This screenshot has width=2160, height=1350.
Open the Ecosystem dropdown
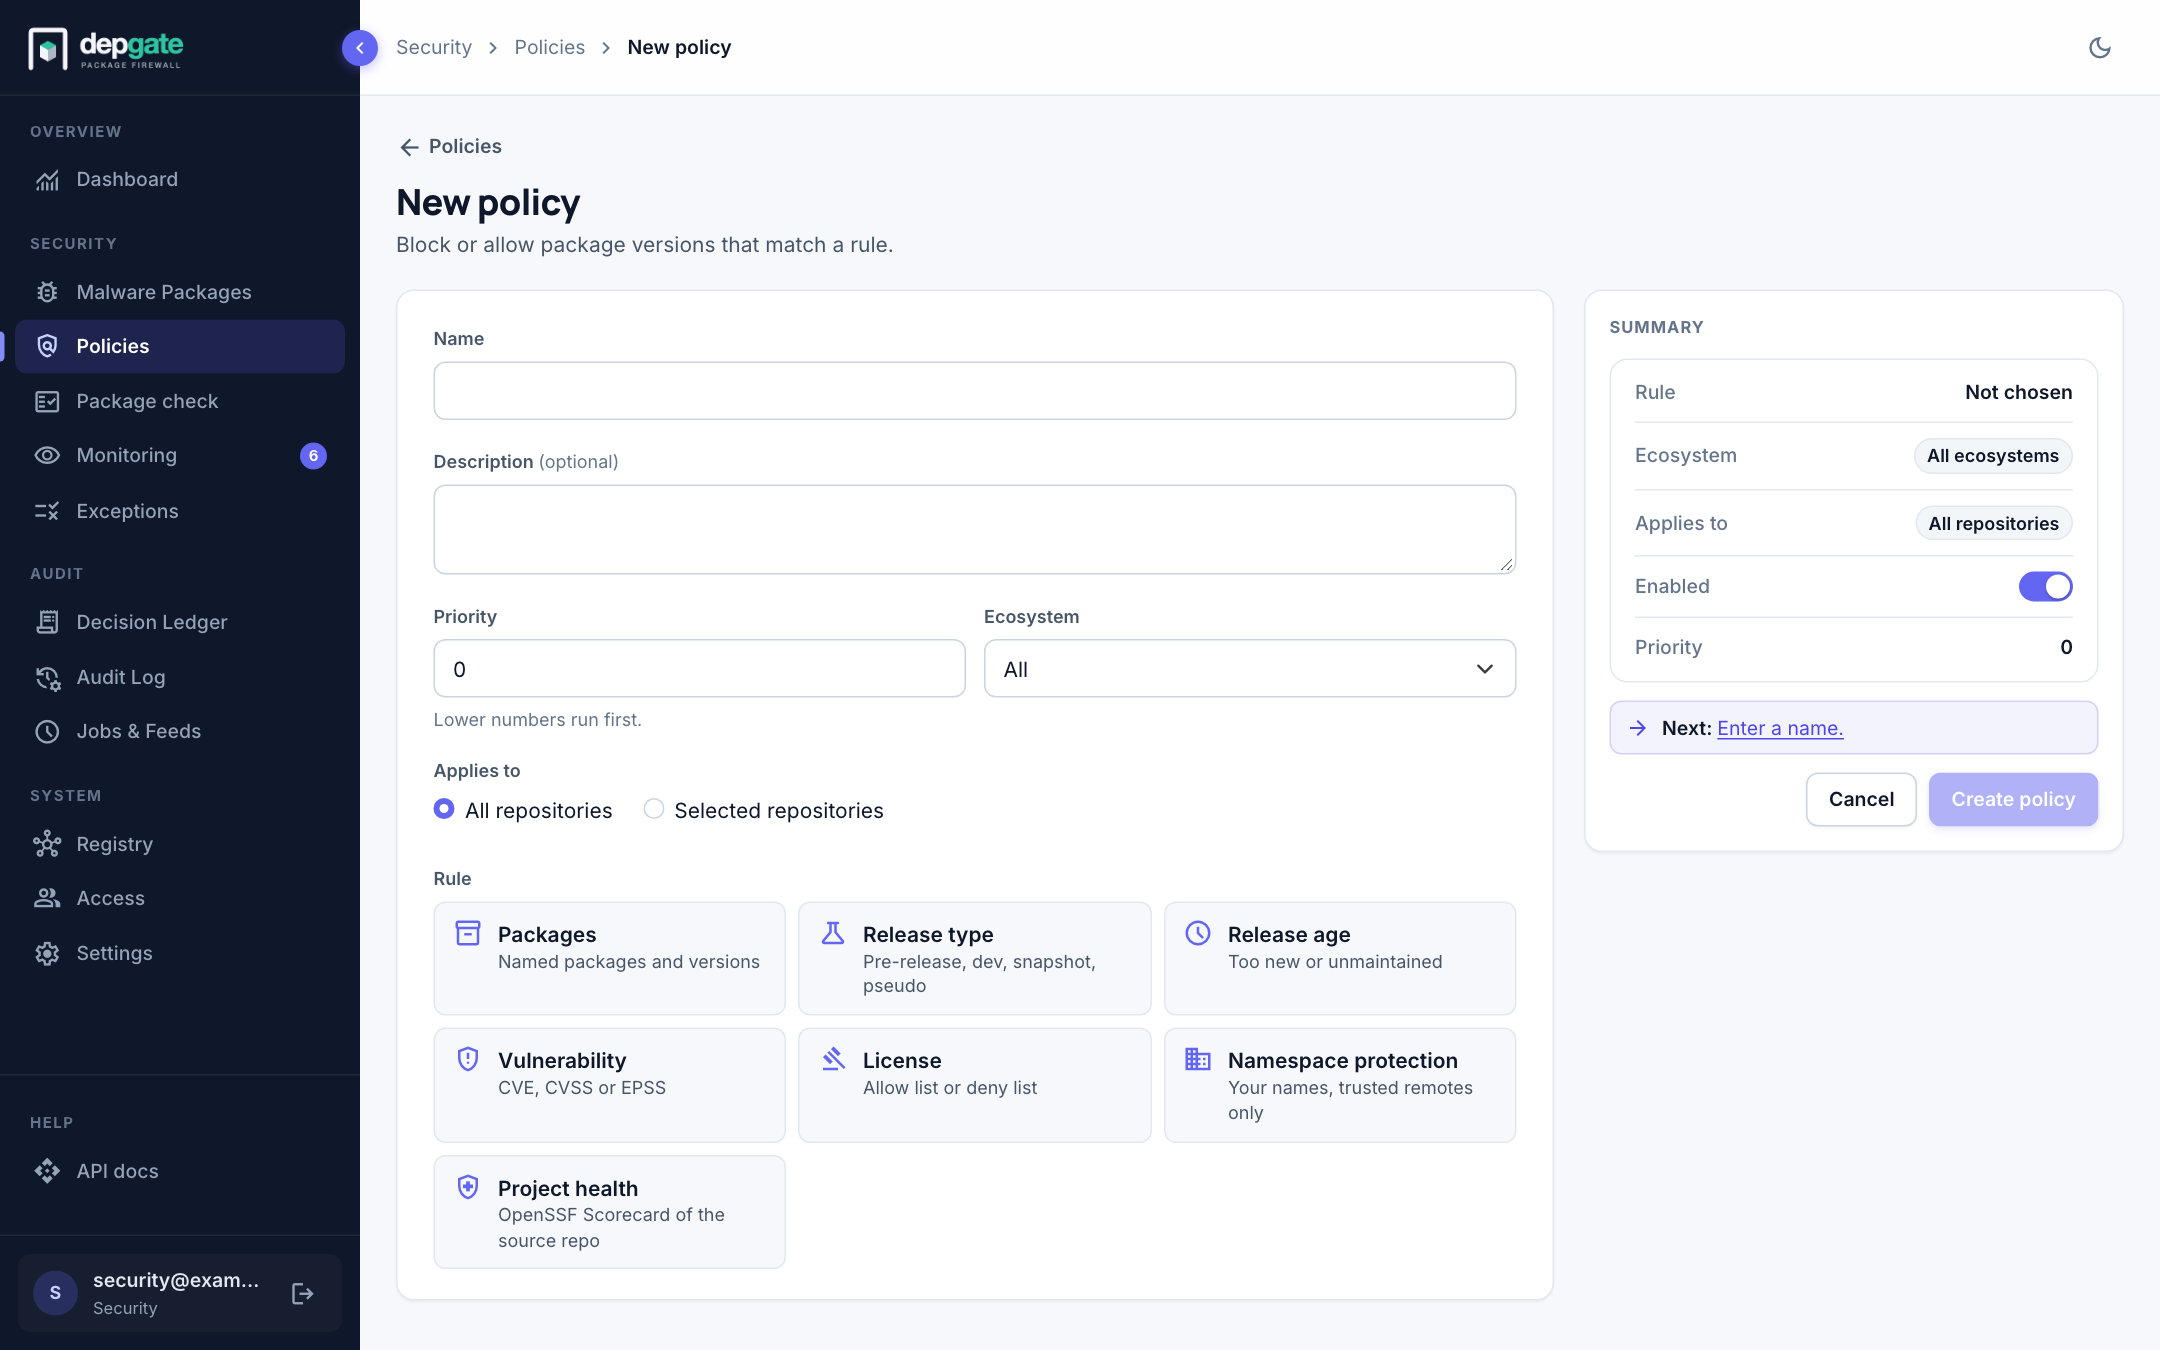point(1249,669)
